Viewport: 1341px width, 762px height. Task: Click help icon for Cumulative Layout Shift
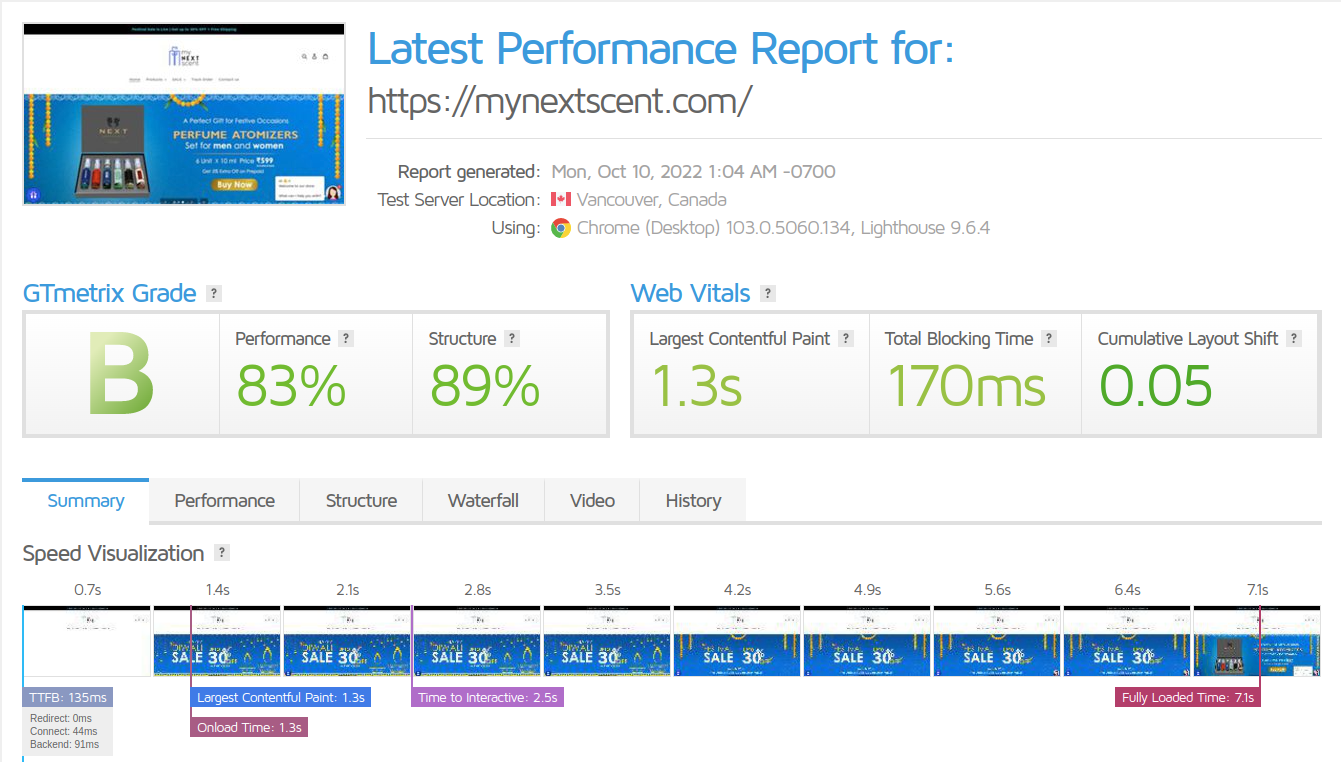1294,339
